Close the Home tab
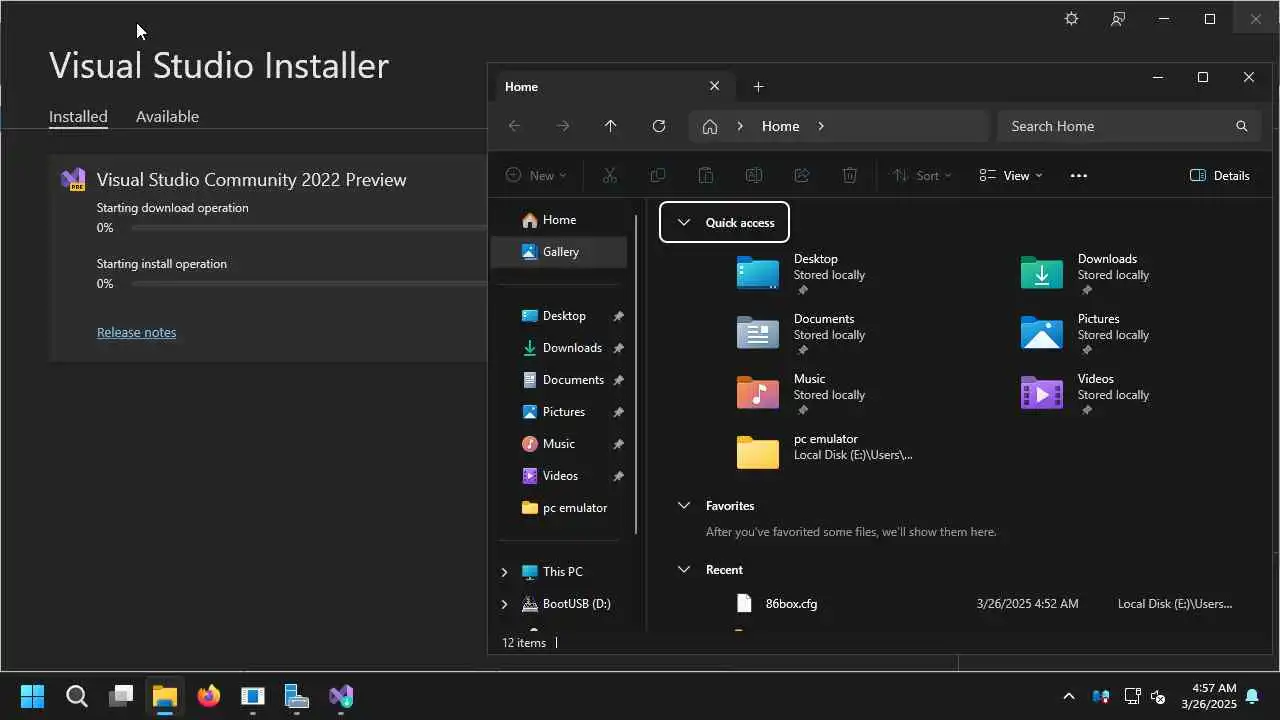The width and height of the screenshot is (1280, 720). click(x=714, y=86)
